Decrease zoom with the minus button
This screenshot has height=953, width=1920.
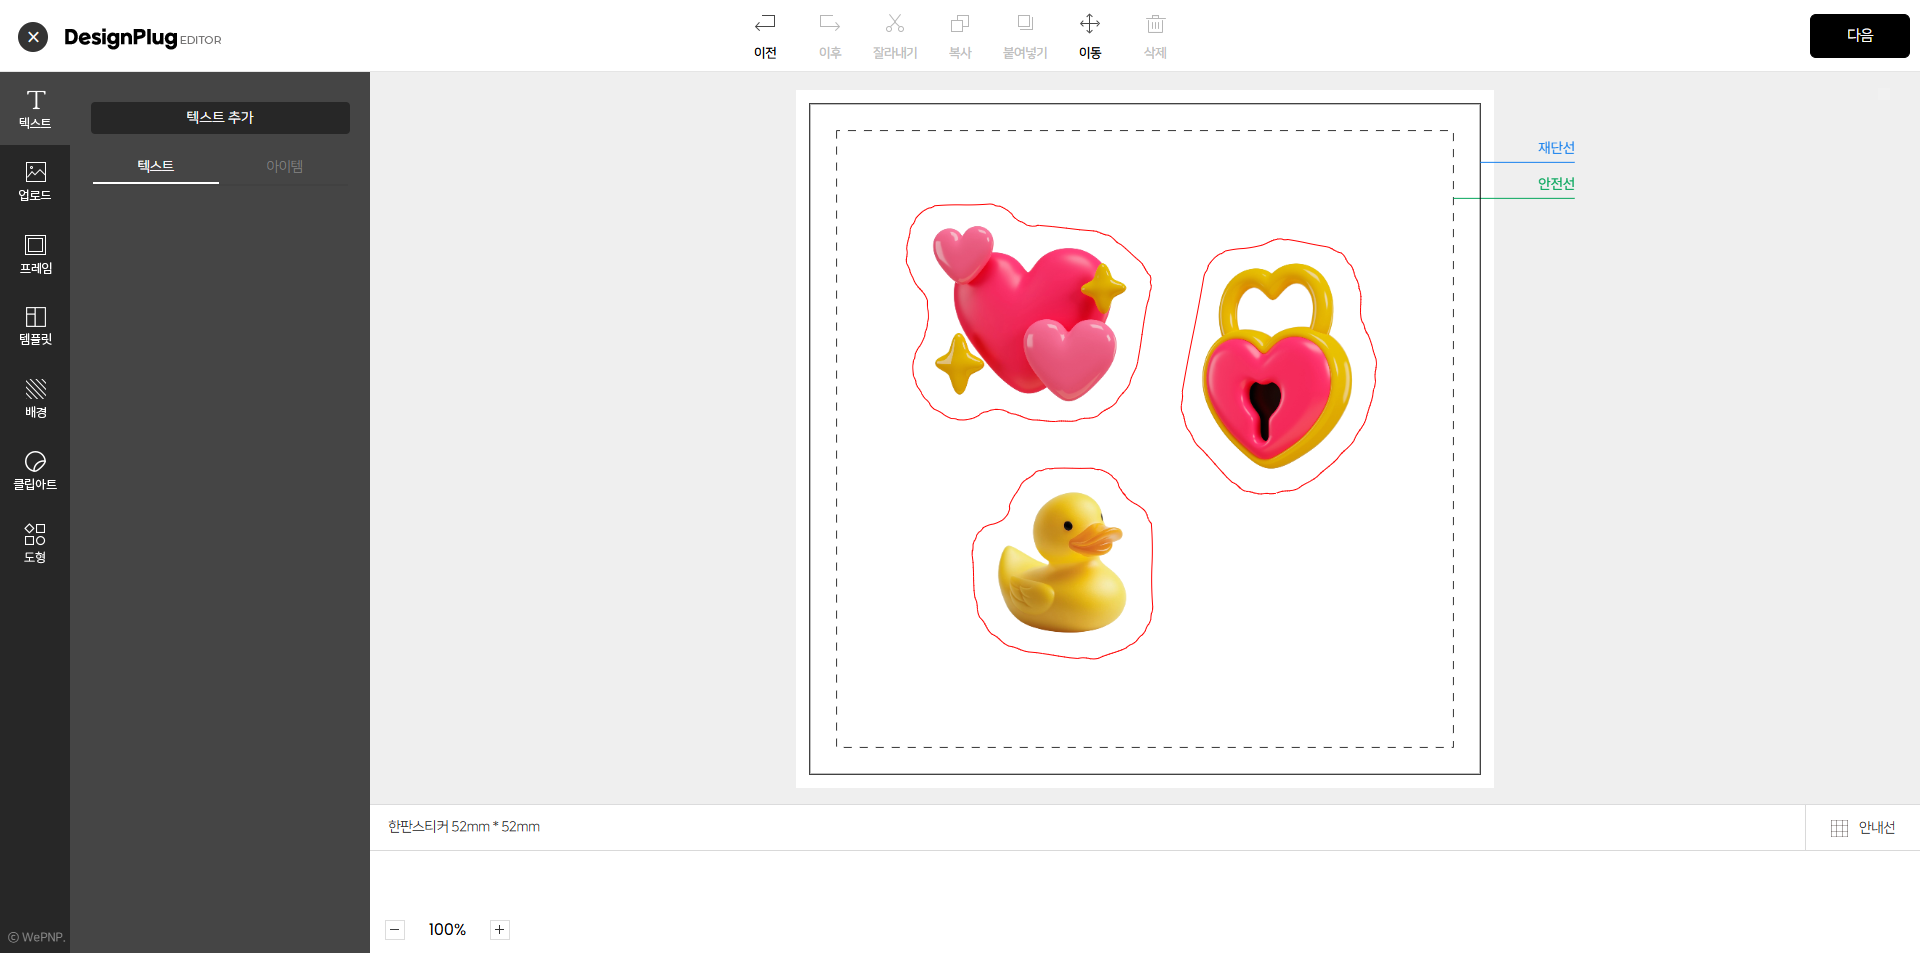pyautogui.click(x=395, y=930)
